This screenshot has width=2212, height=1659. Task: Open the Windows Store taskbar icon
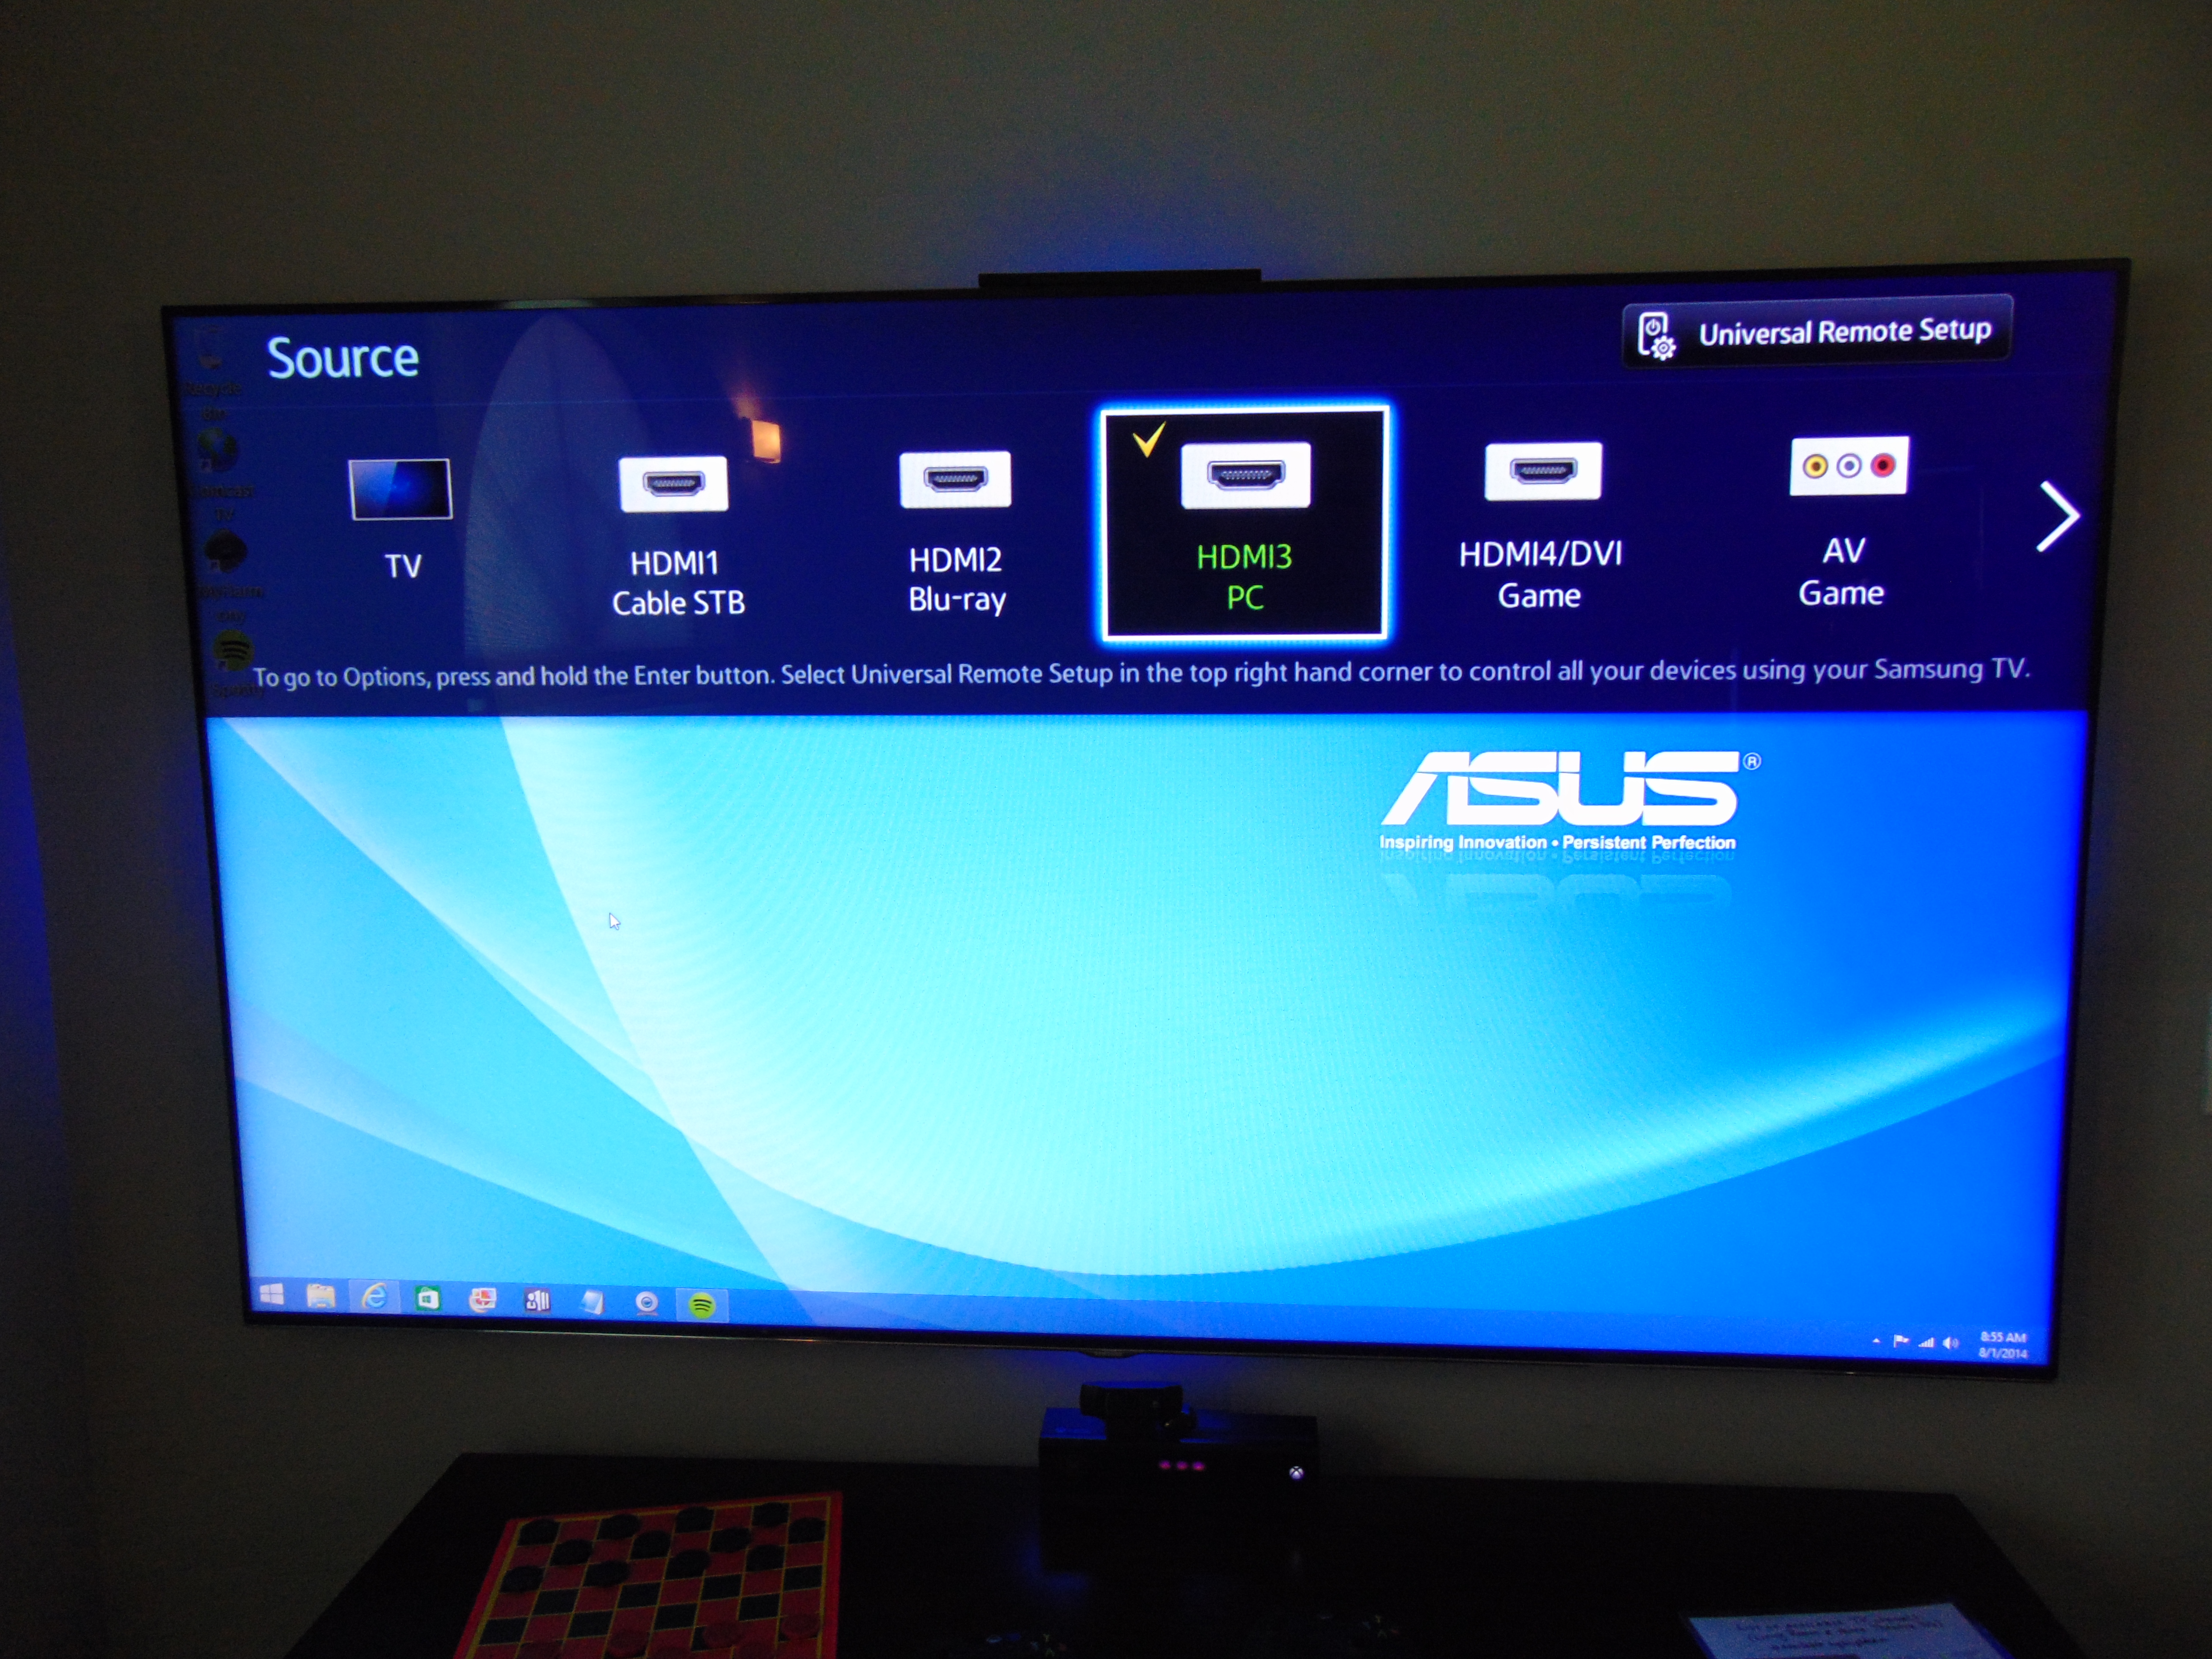click(428, 1298)
